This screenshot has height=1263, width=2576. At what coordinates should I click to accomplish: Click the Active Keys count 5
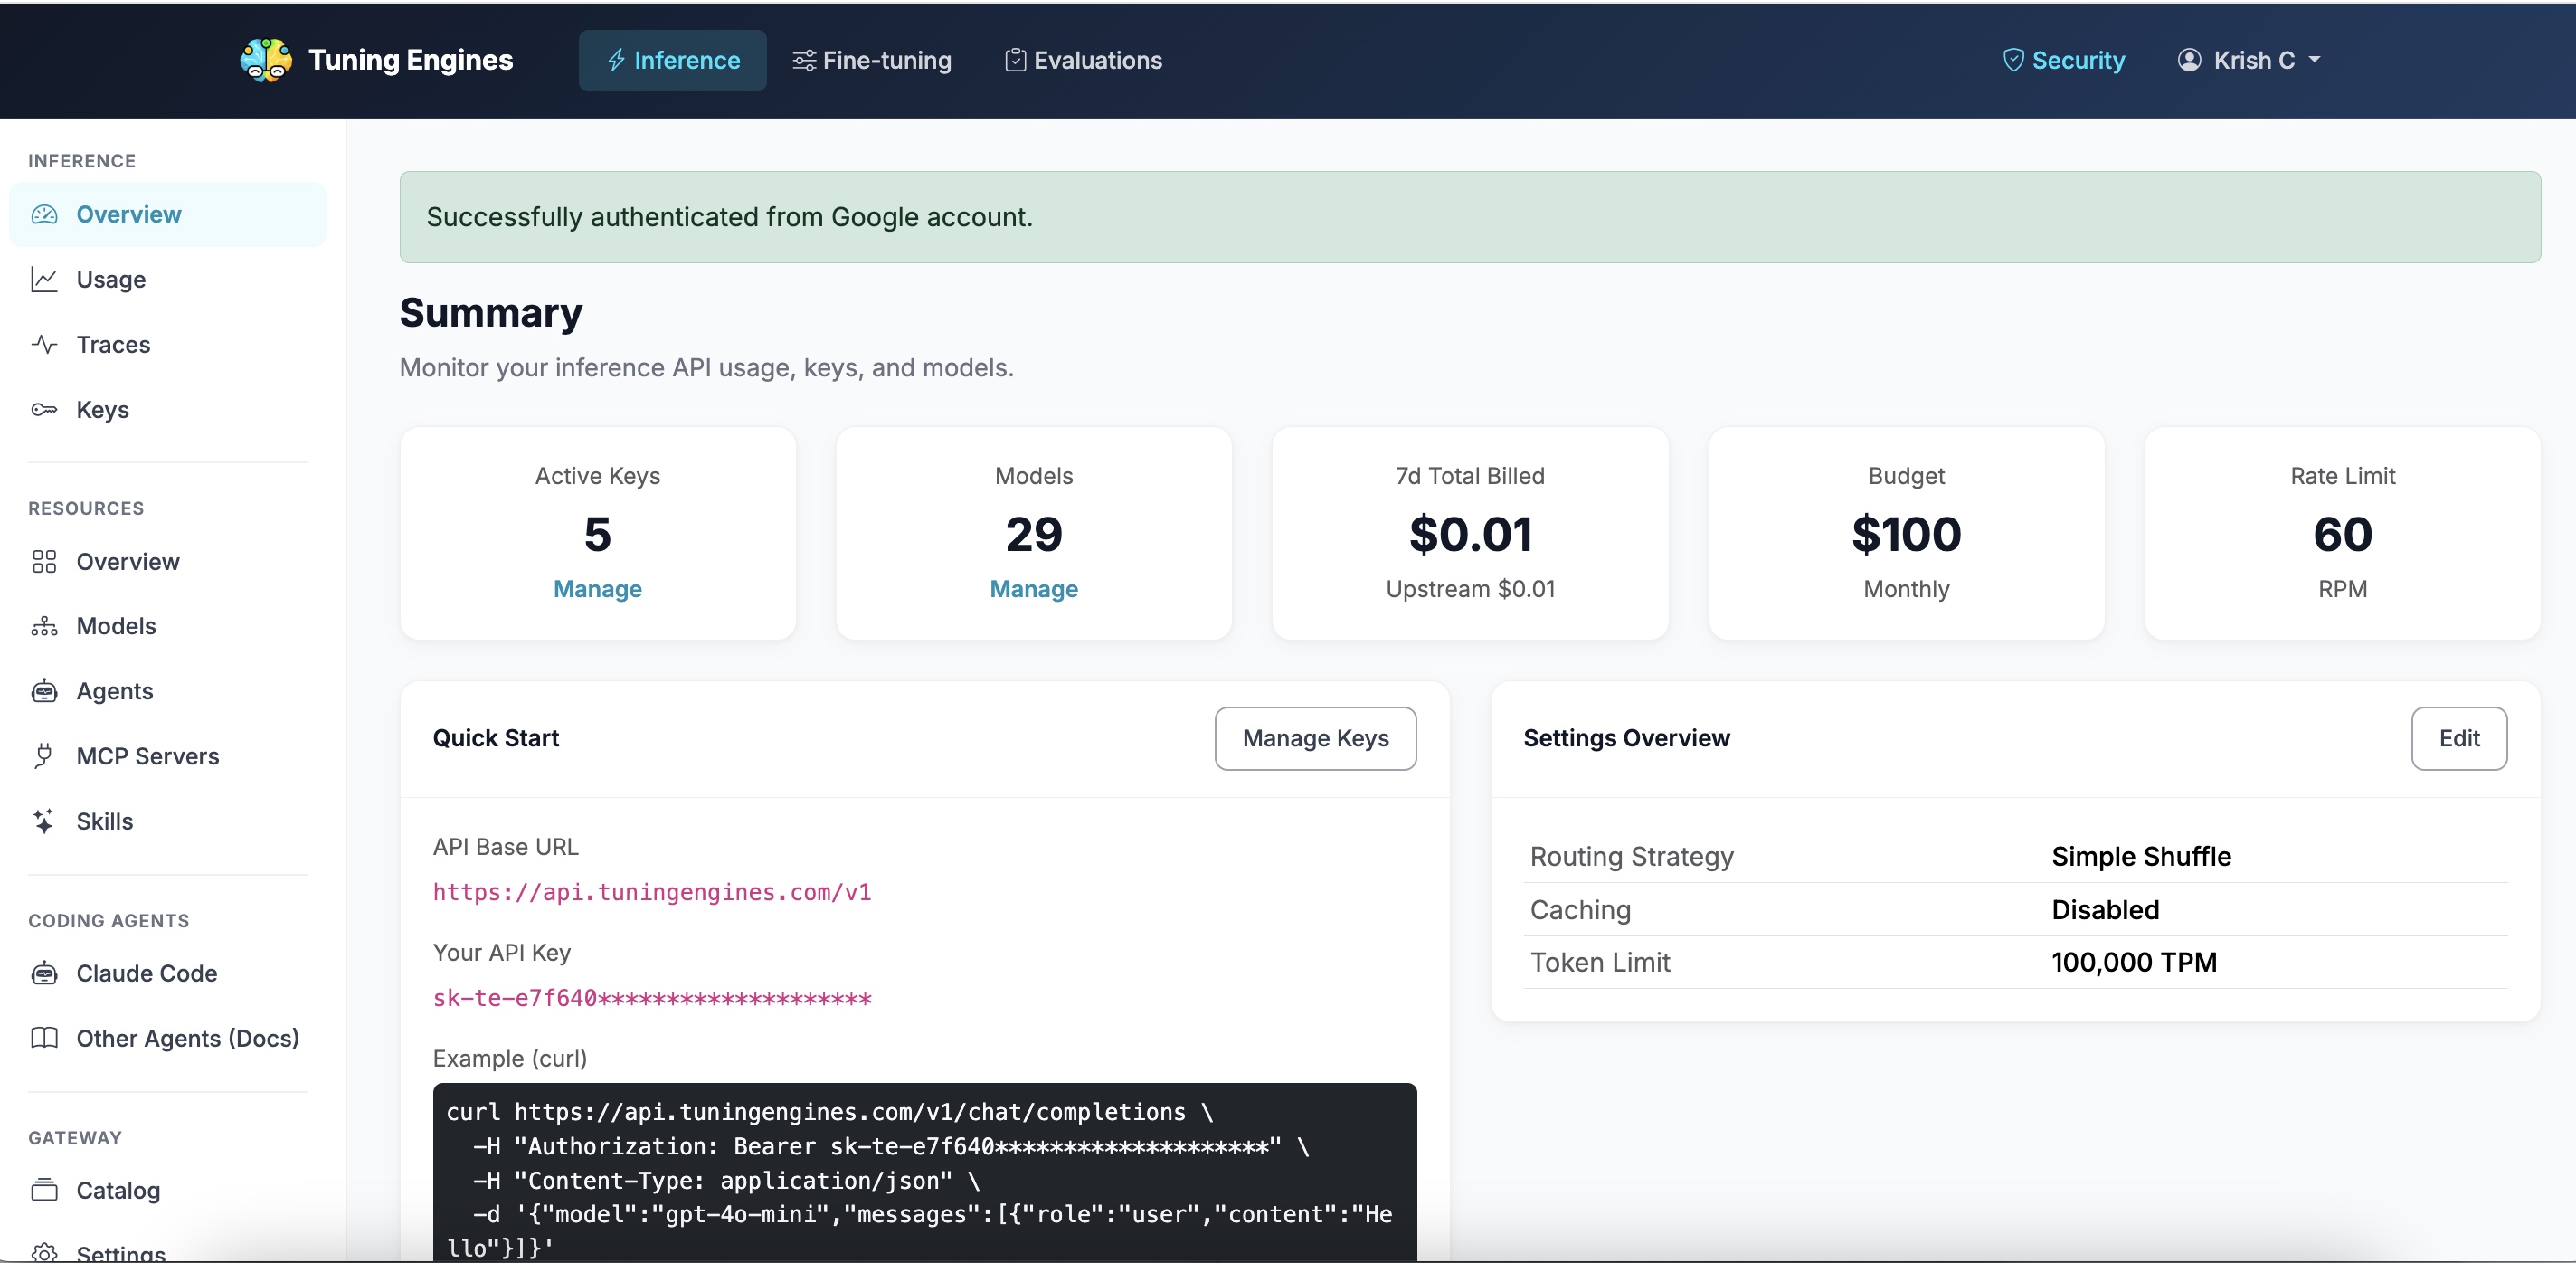click(x=598, y=534)
